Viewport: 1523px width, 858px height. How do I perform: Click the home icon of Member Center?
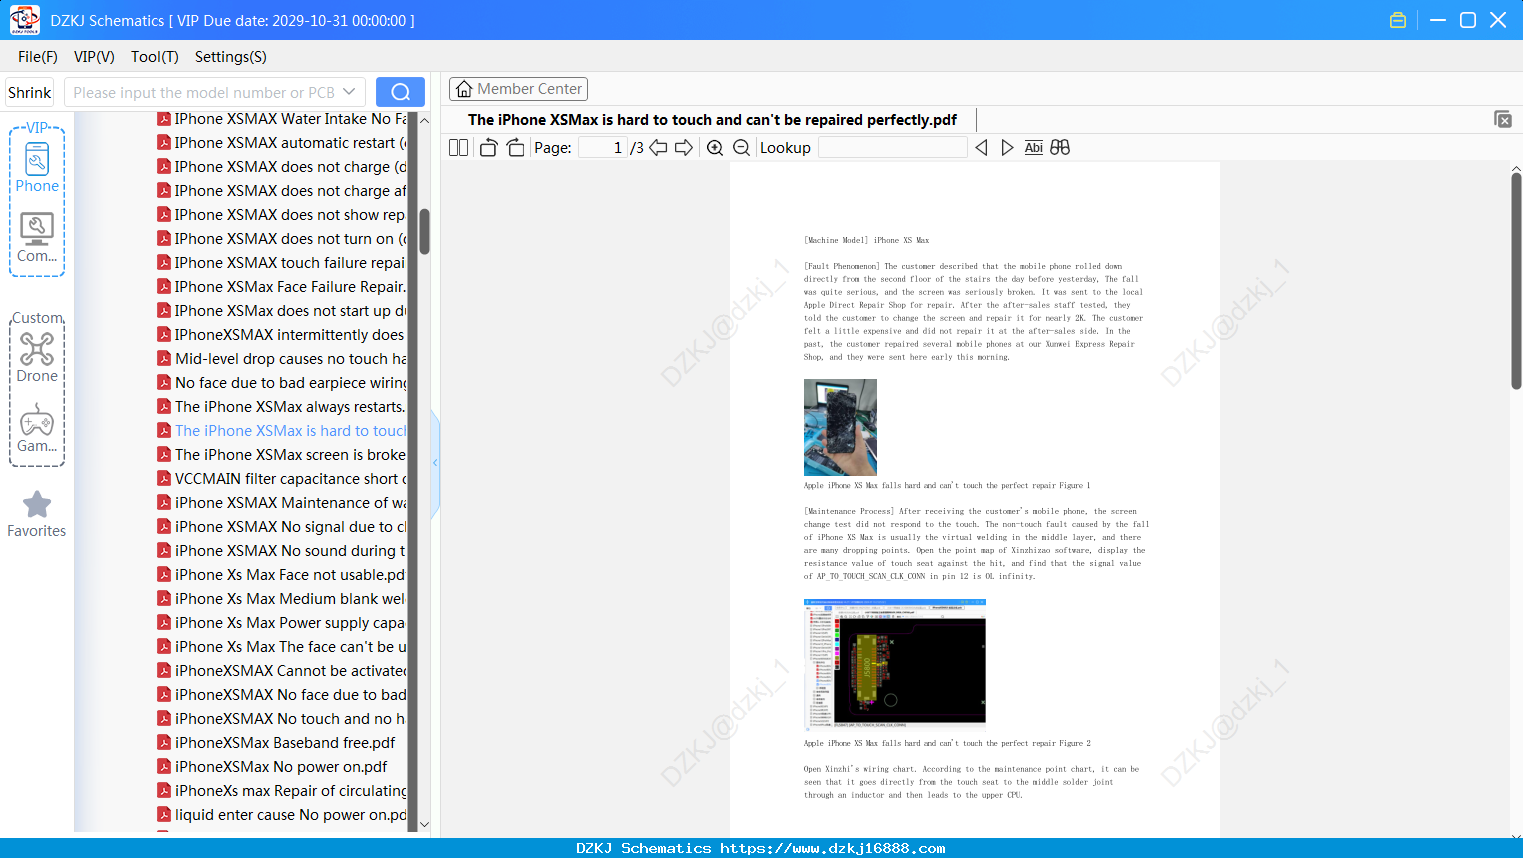coord(464,89)
